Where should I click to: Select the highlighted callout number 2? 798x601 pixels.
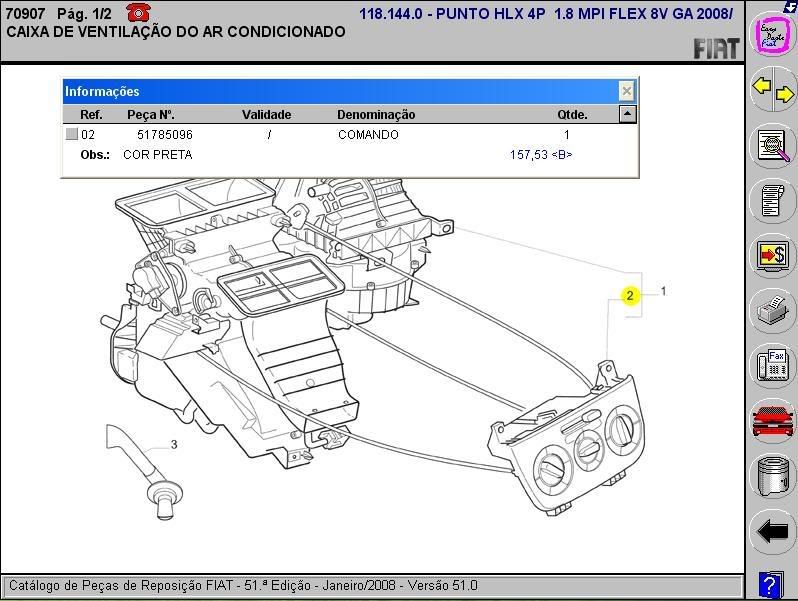pos(630,296)
